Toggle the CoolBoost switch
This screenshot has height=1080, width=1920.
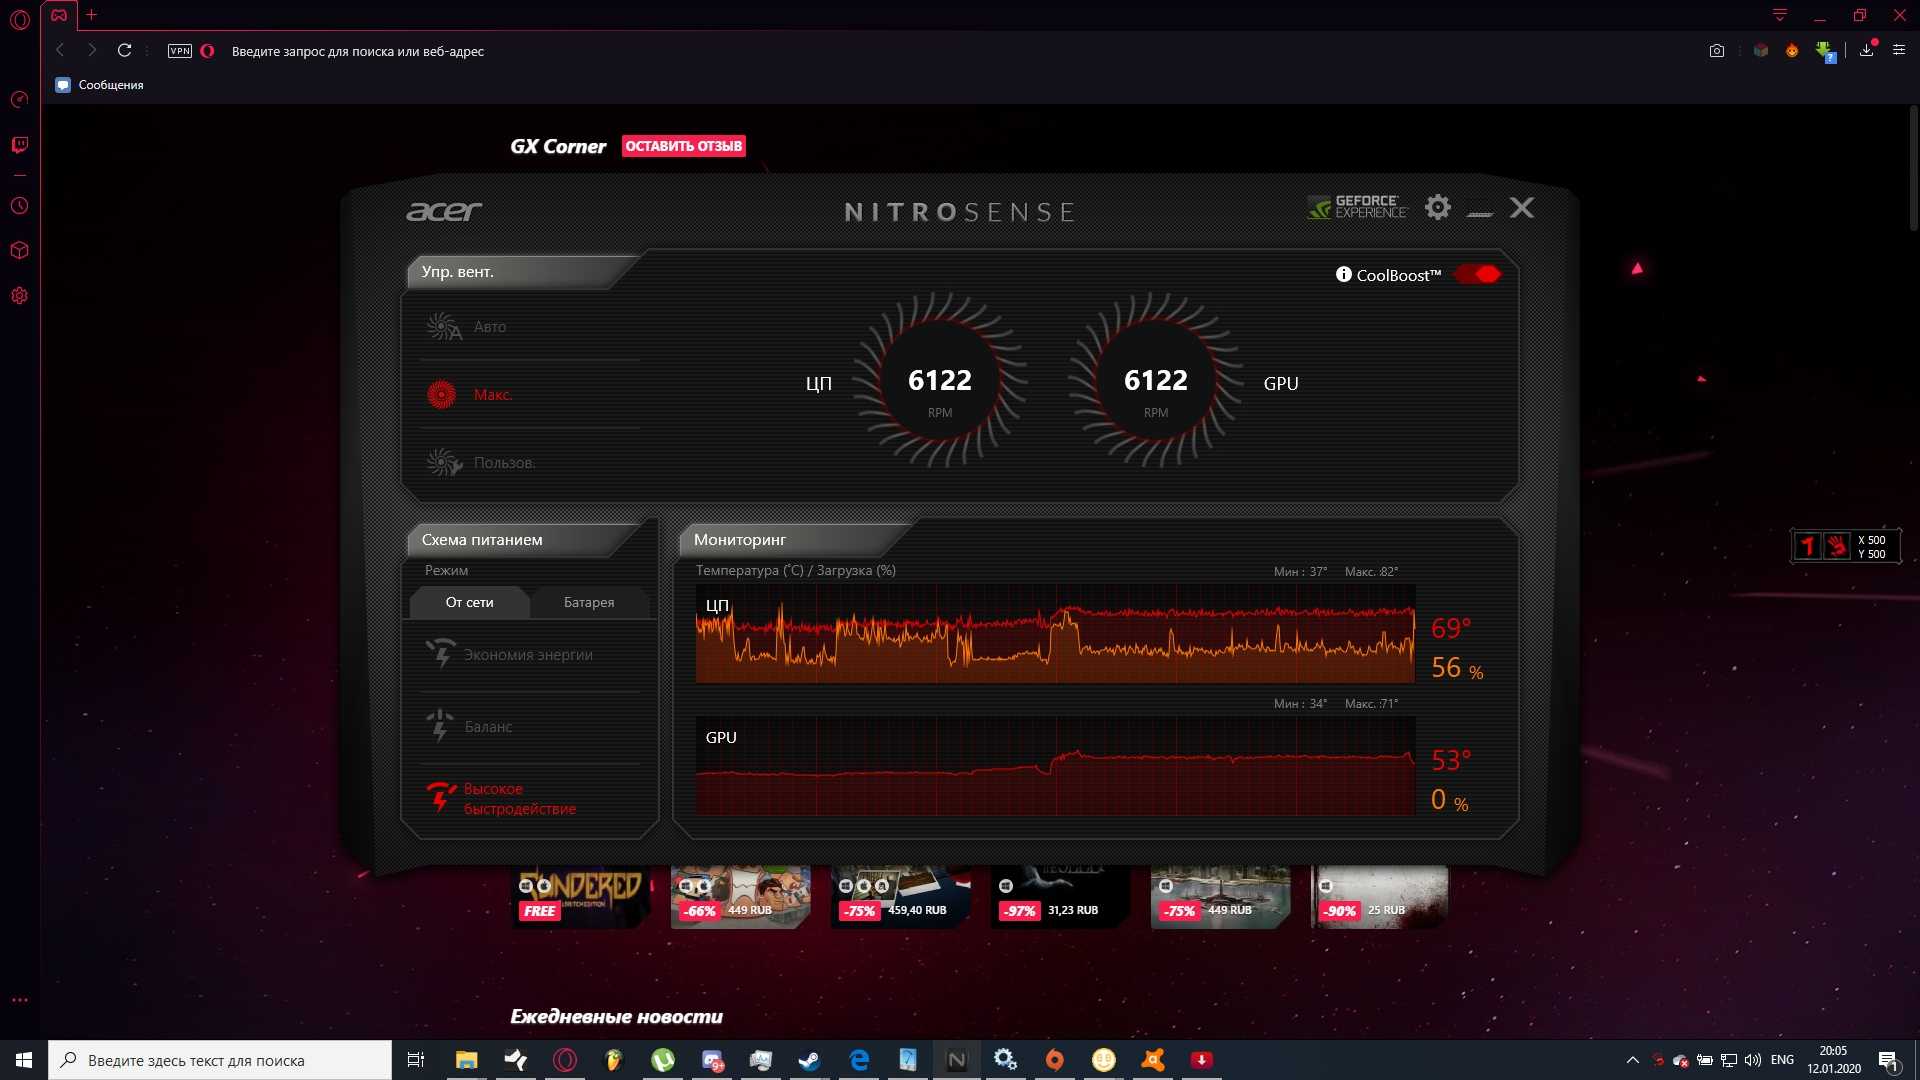pyautogui.click(x=1478, y=274)
